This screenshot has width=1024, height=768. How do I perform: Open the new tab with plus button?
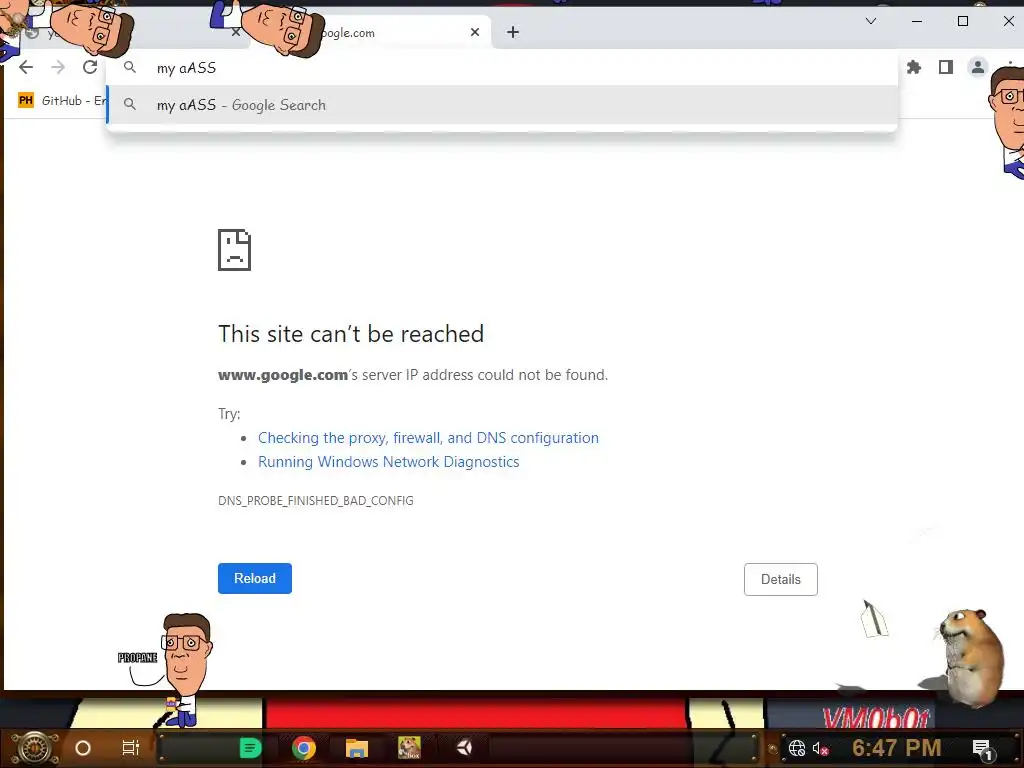coord(513,32)
